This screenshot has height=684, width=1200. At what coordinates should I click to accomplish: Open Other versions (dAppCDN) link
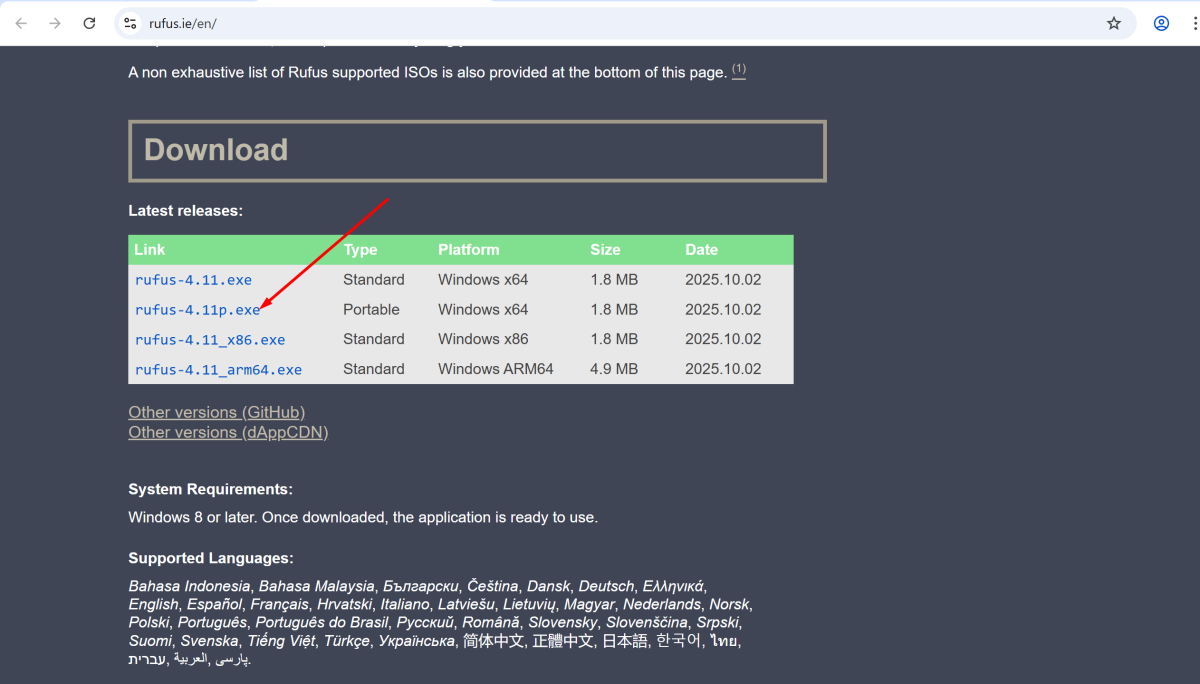(228, 432)
